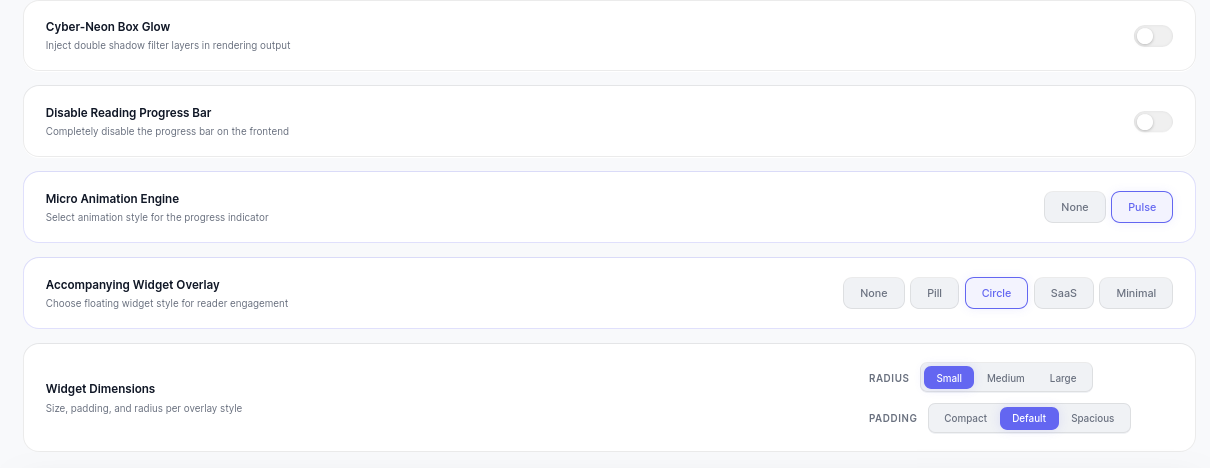
Task: Set widget radius to Large
Action: 1063,378
